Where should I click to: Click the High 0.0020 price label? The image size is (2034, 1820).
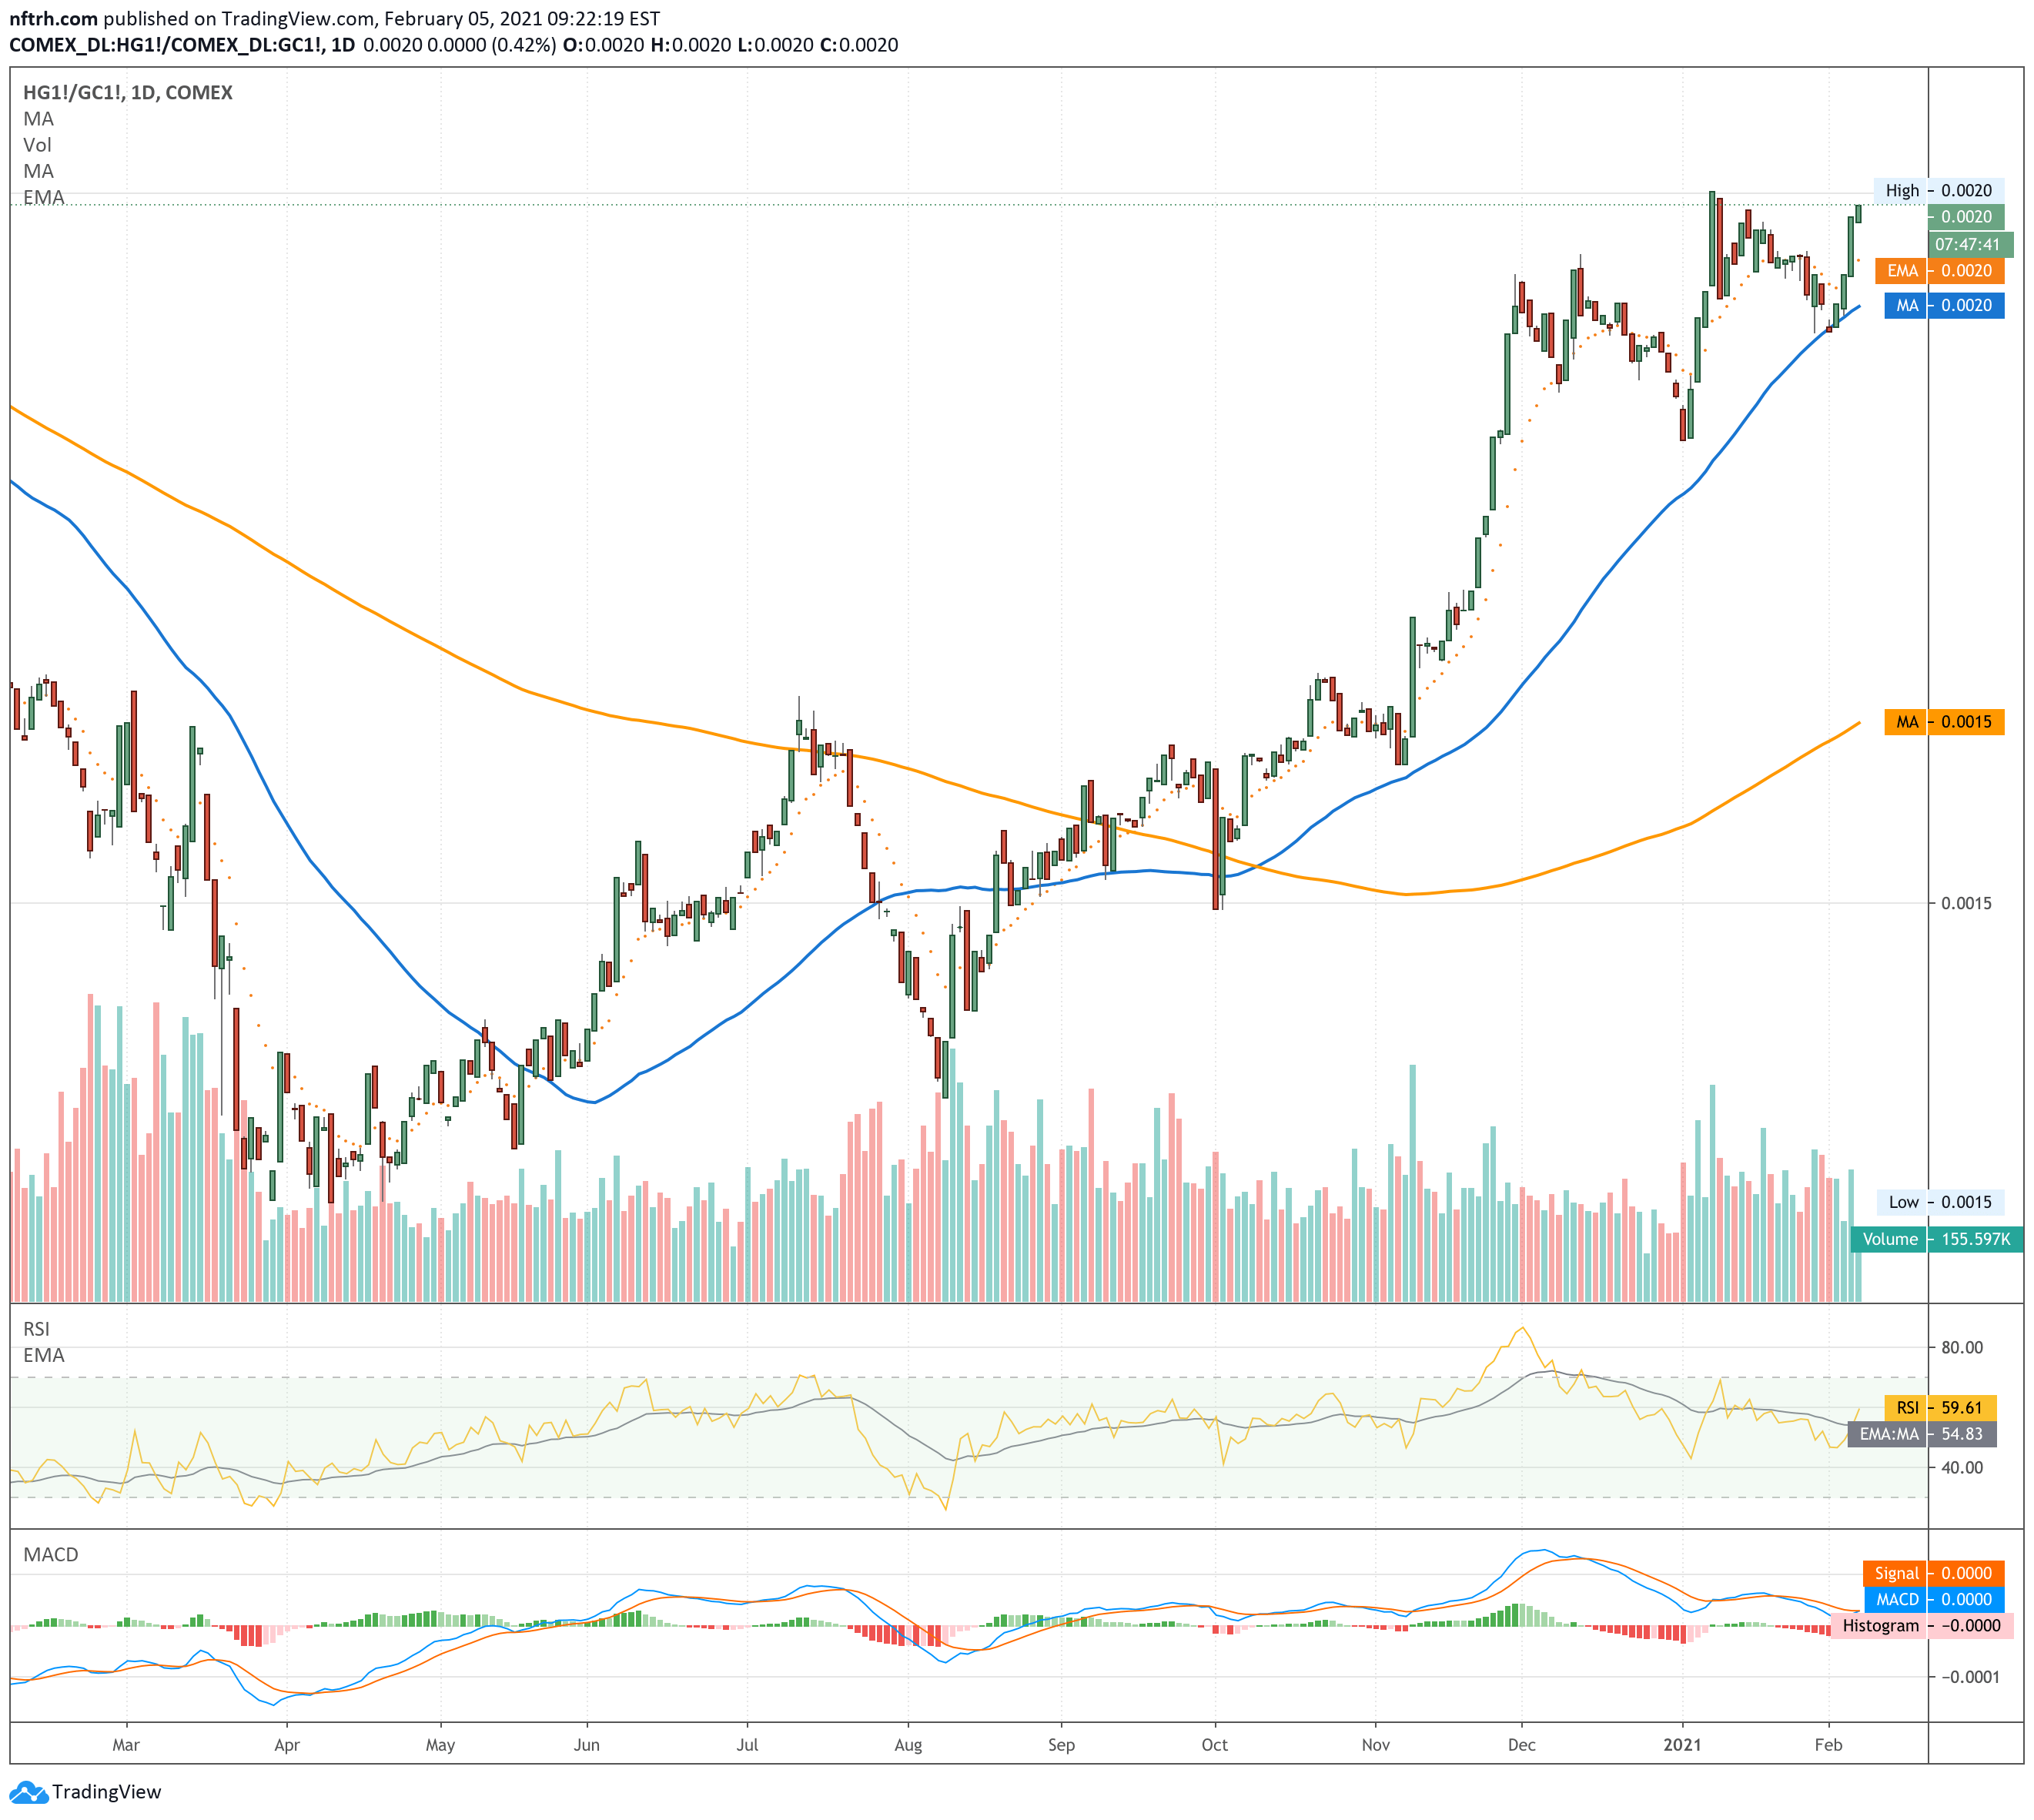coord(1938,191)
